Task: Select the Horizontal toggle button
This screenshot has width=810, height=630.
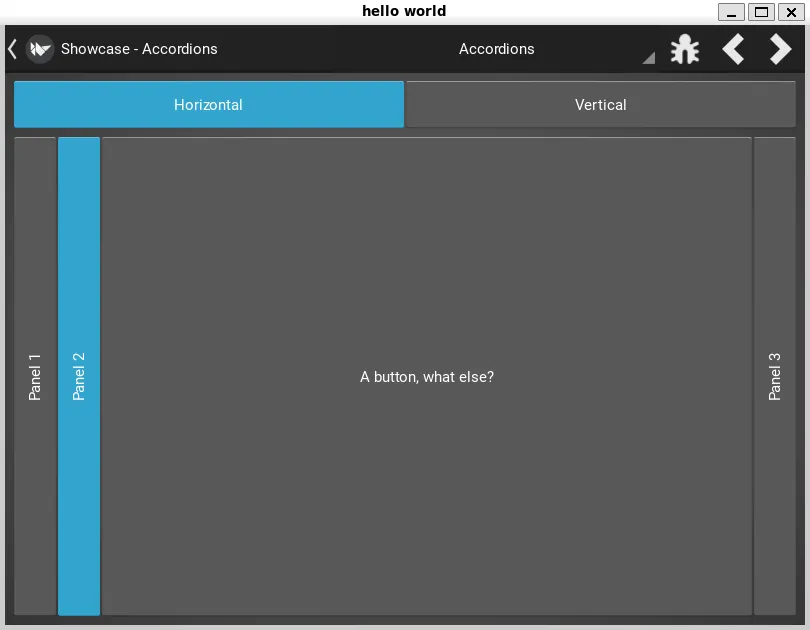Action: point(209,104)
